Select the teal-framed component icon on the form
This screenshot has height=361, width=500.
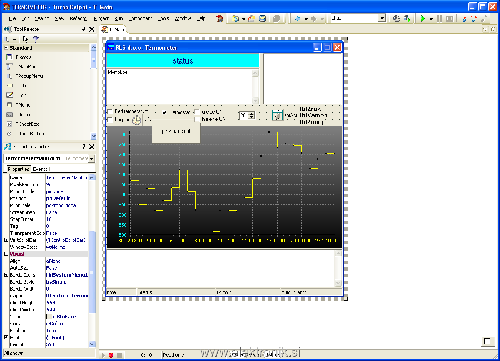(x=277, y=116)
